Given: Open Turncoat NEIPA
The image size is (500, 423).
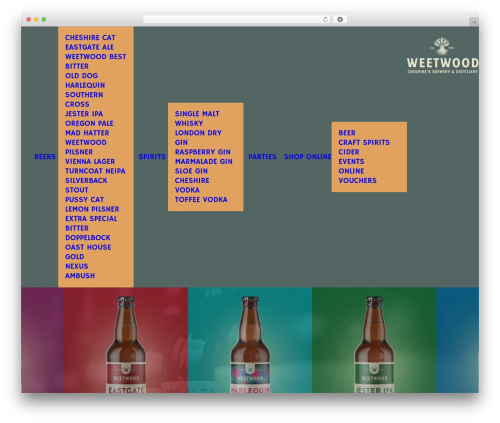Looking at the screenshot, I should click(x=95, y=171).
